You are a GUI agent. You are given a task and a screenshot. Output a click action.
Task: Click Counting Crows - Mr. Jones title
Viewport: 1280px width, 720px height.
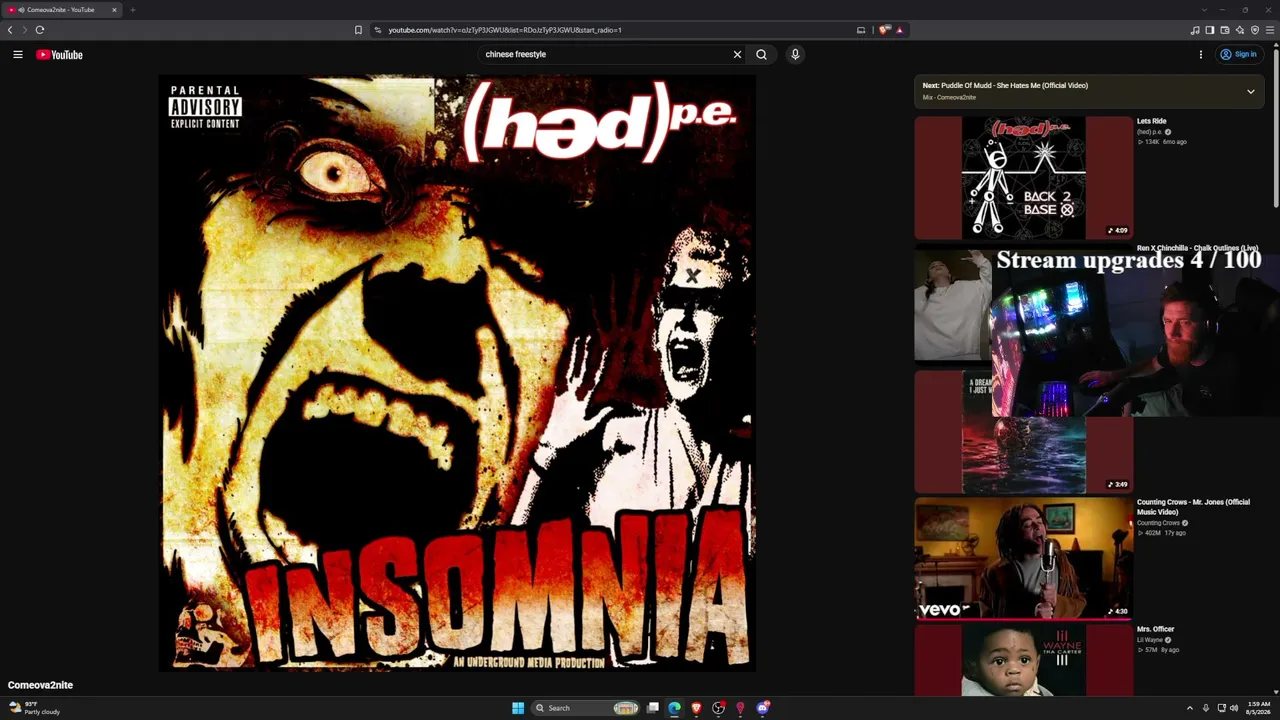tap(1193, 507)
